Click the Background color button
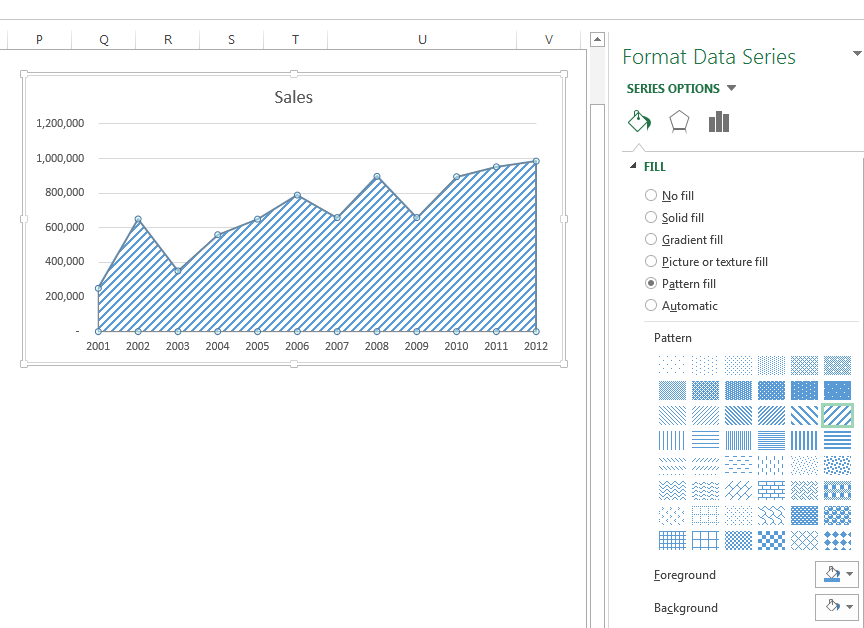The height and width of the screenshot is (628, 864). (x=830, y=607)
